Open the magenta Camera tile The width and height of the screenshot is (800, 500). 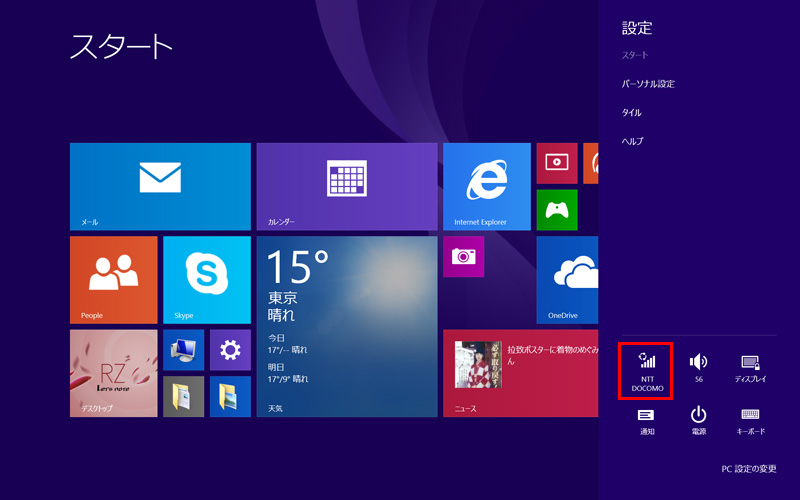click(463, 257)
